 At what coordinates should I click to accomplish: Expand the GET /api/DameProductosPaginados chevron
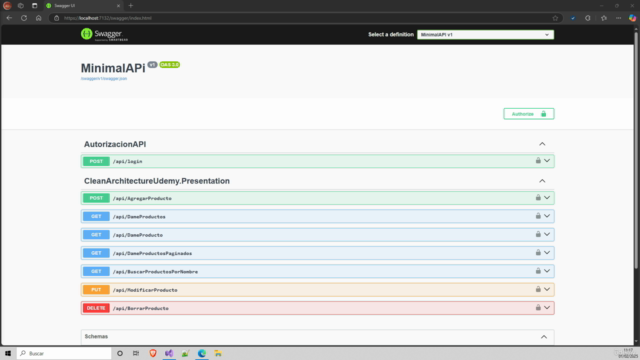click(x=547, y=253)
